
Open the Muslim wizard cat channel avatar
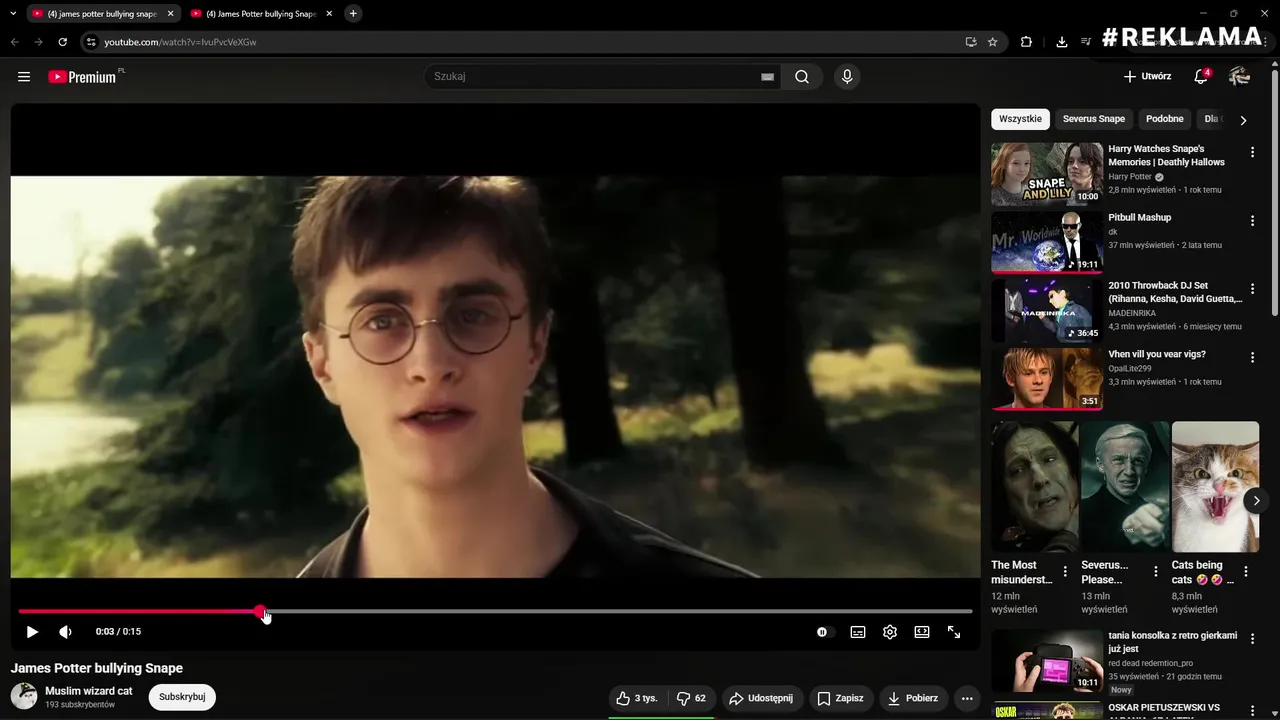point(24,696)
